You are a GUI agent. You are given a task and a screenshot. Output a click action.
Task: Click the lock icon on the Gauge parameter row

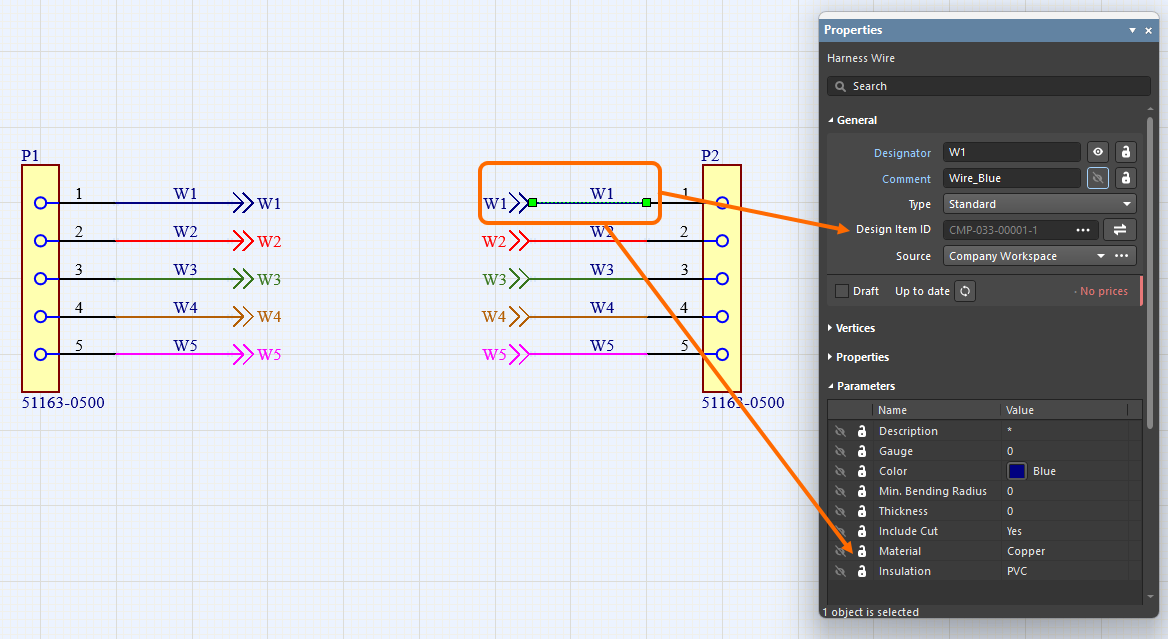(x=861, y=451)
